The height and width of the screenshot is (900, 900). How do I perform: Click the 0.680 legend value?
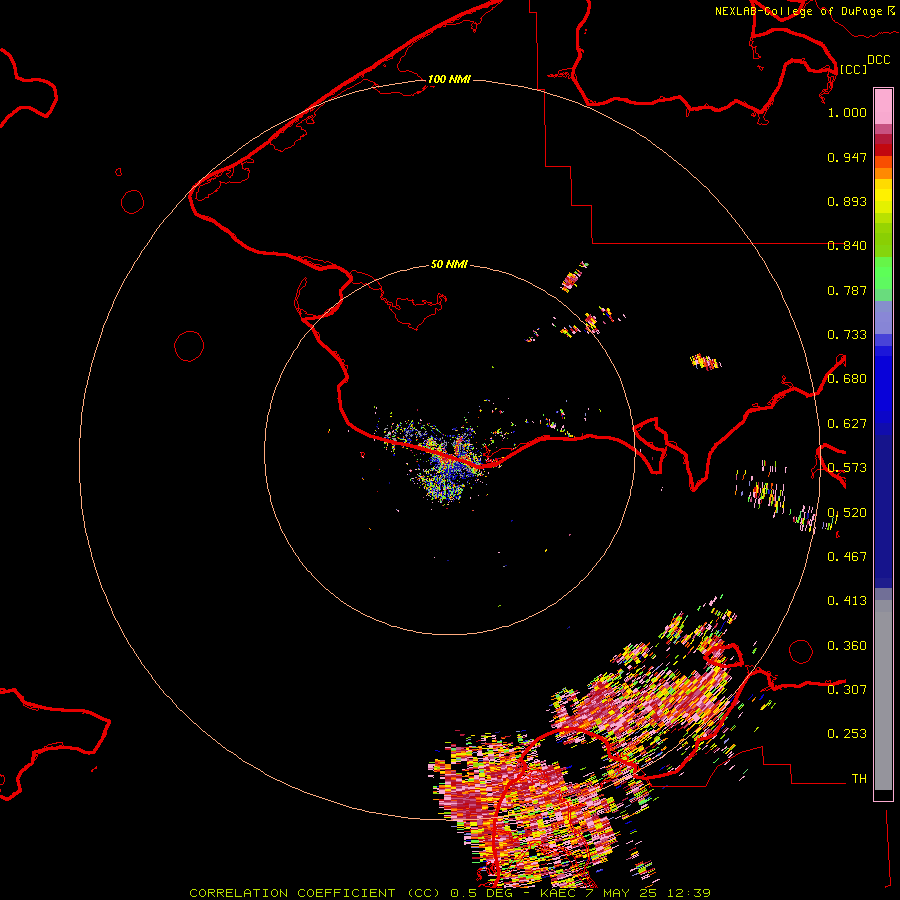(847, 379)
